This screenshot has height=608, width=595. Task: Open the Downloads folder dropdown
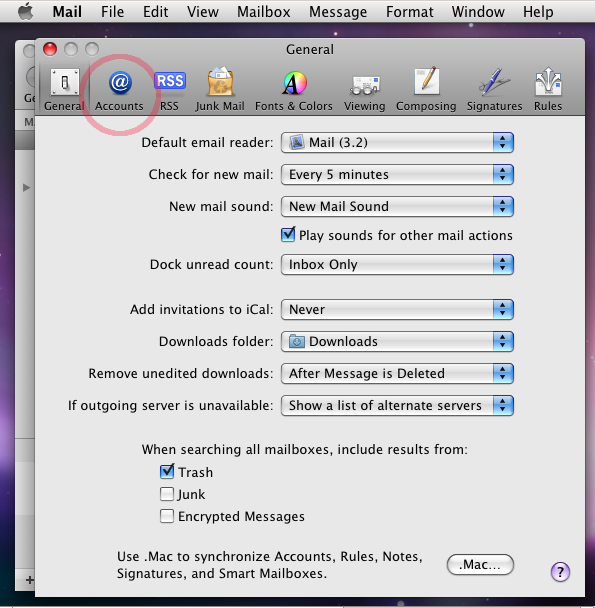(x=397, y=341)
